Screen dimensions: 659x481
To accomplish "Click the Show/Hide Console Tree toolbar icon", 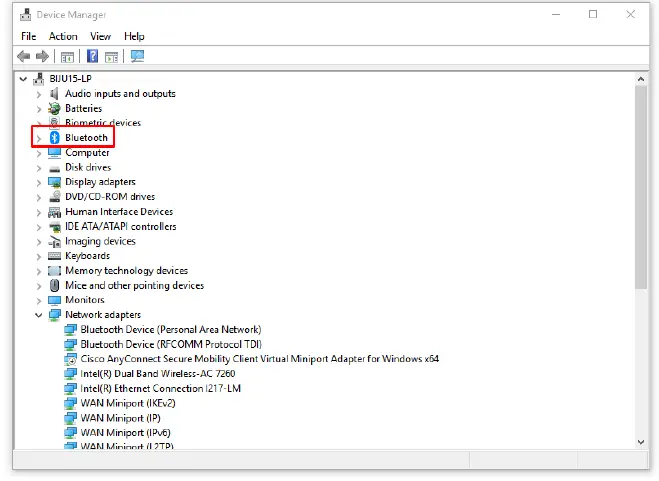I will click(x=67, y=57).
